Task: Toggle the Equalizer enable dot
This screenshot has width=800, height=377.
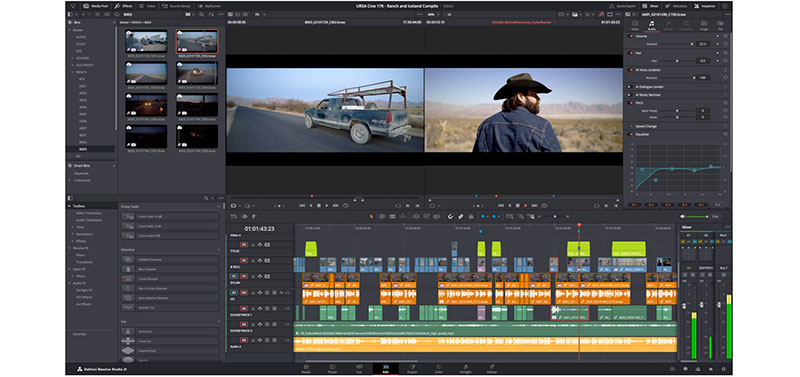Action: [x=631, y=134]
